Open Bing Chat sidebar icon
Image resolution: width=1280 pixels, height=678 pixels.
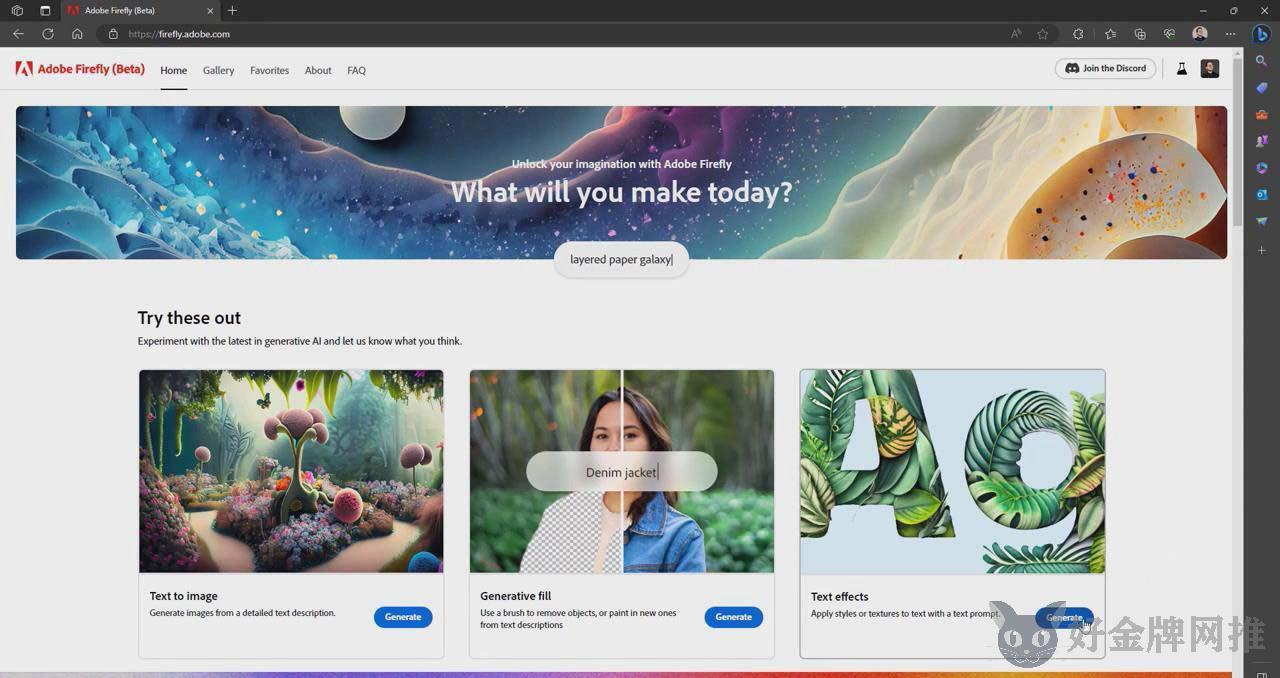[1262, 34]
